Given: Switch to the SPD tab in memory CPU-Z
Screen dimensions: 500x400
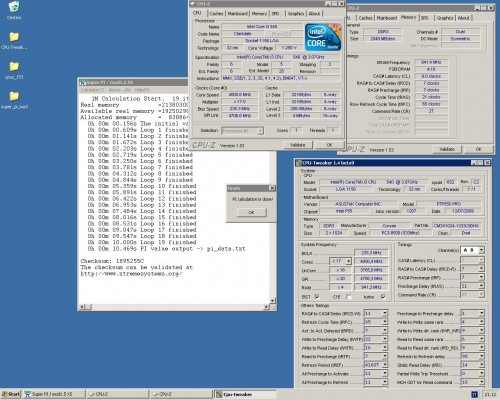Looking at the screenshot, I should pos(424,18).
